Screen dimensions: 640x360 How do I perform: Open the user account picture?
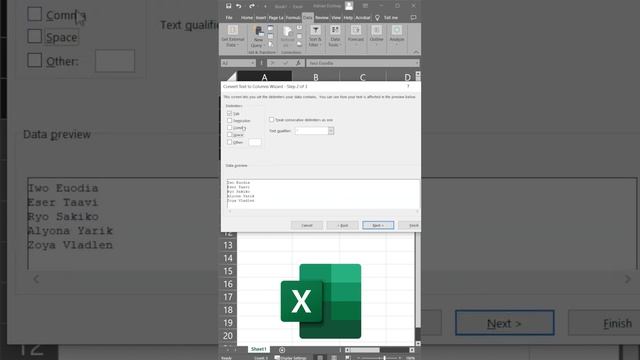(x=349, y=6)
